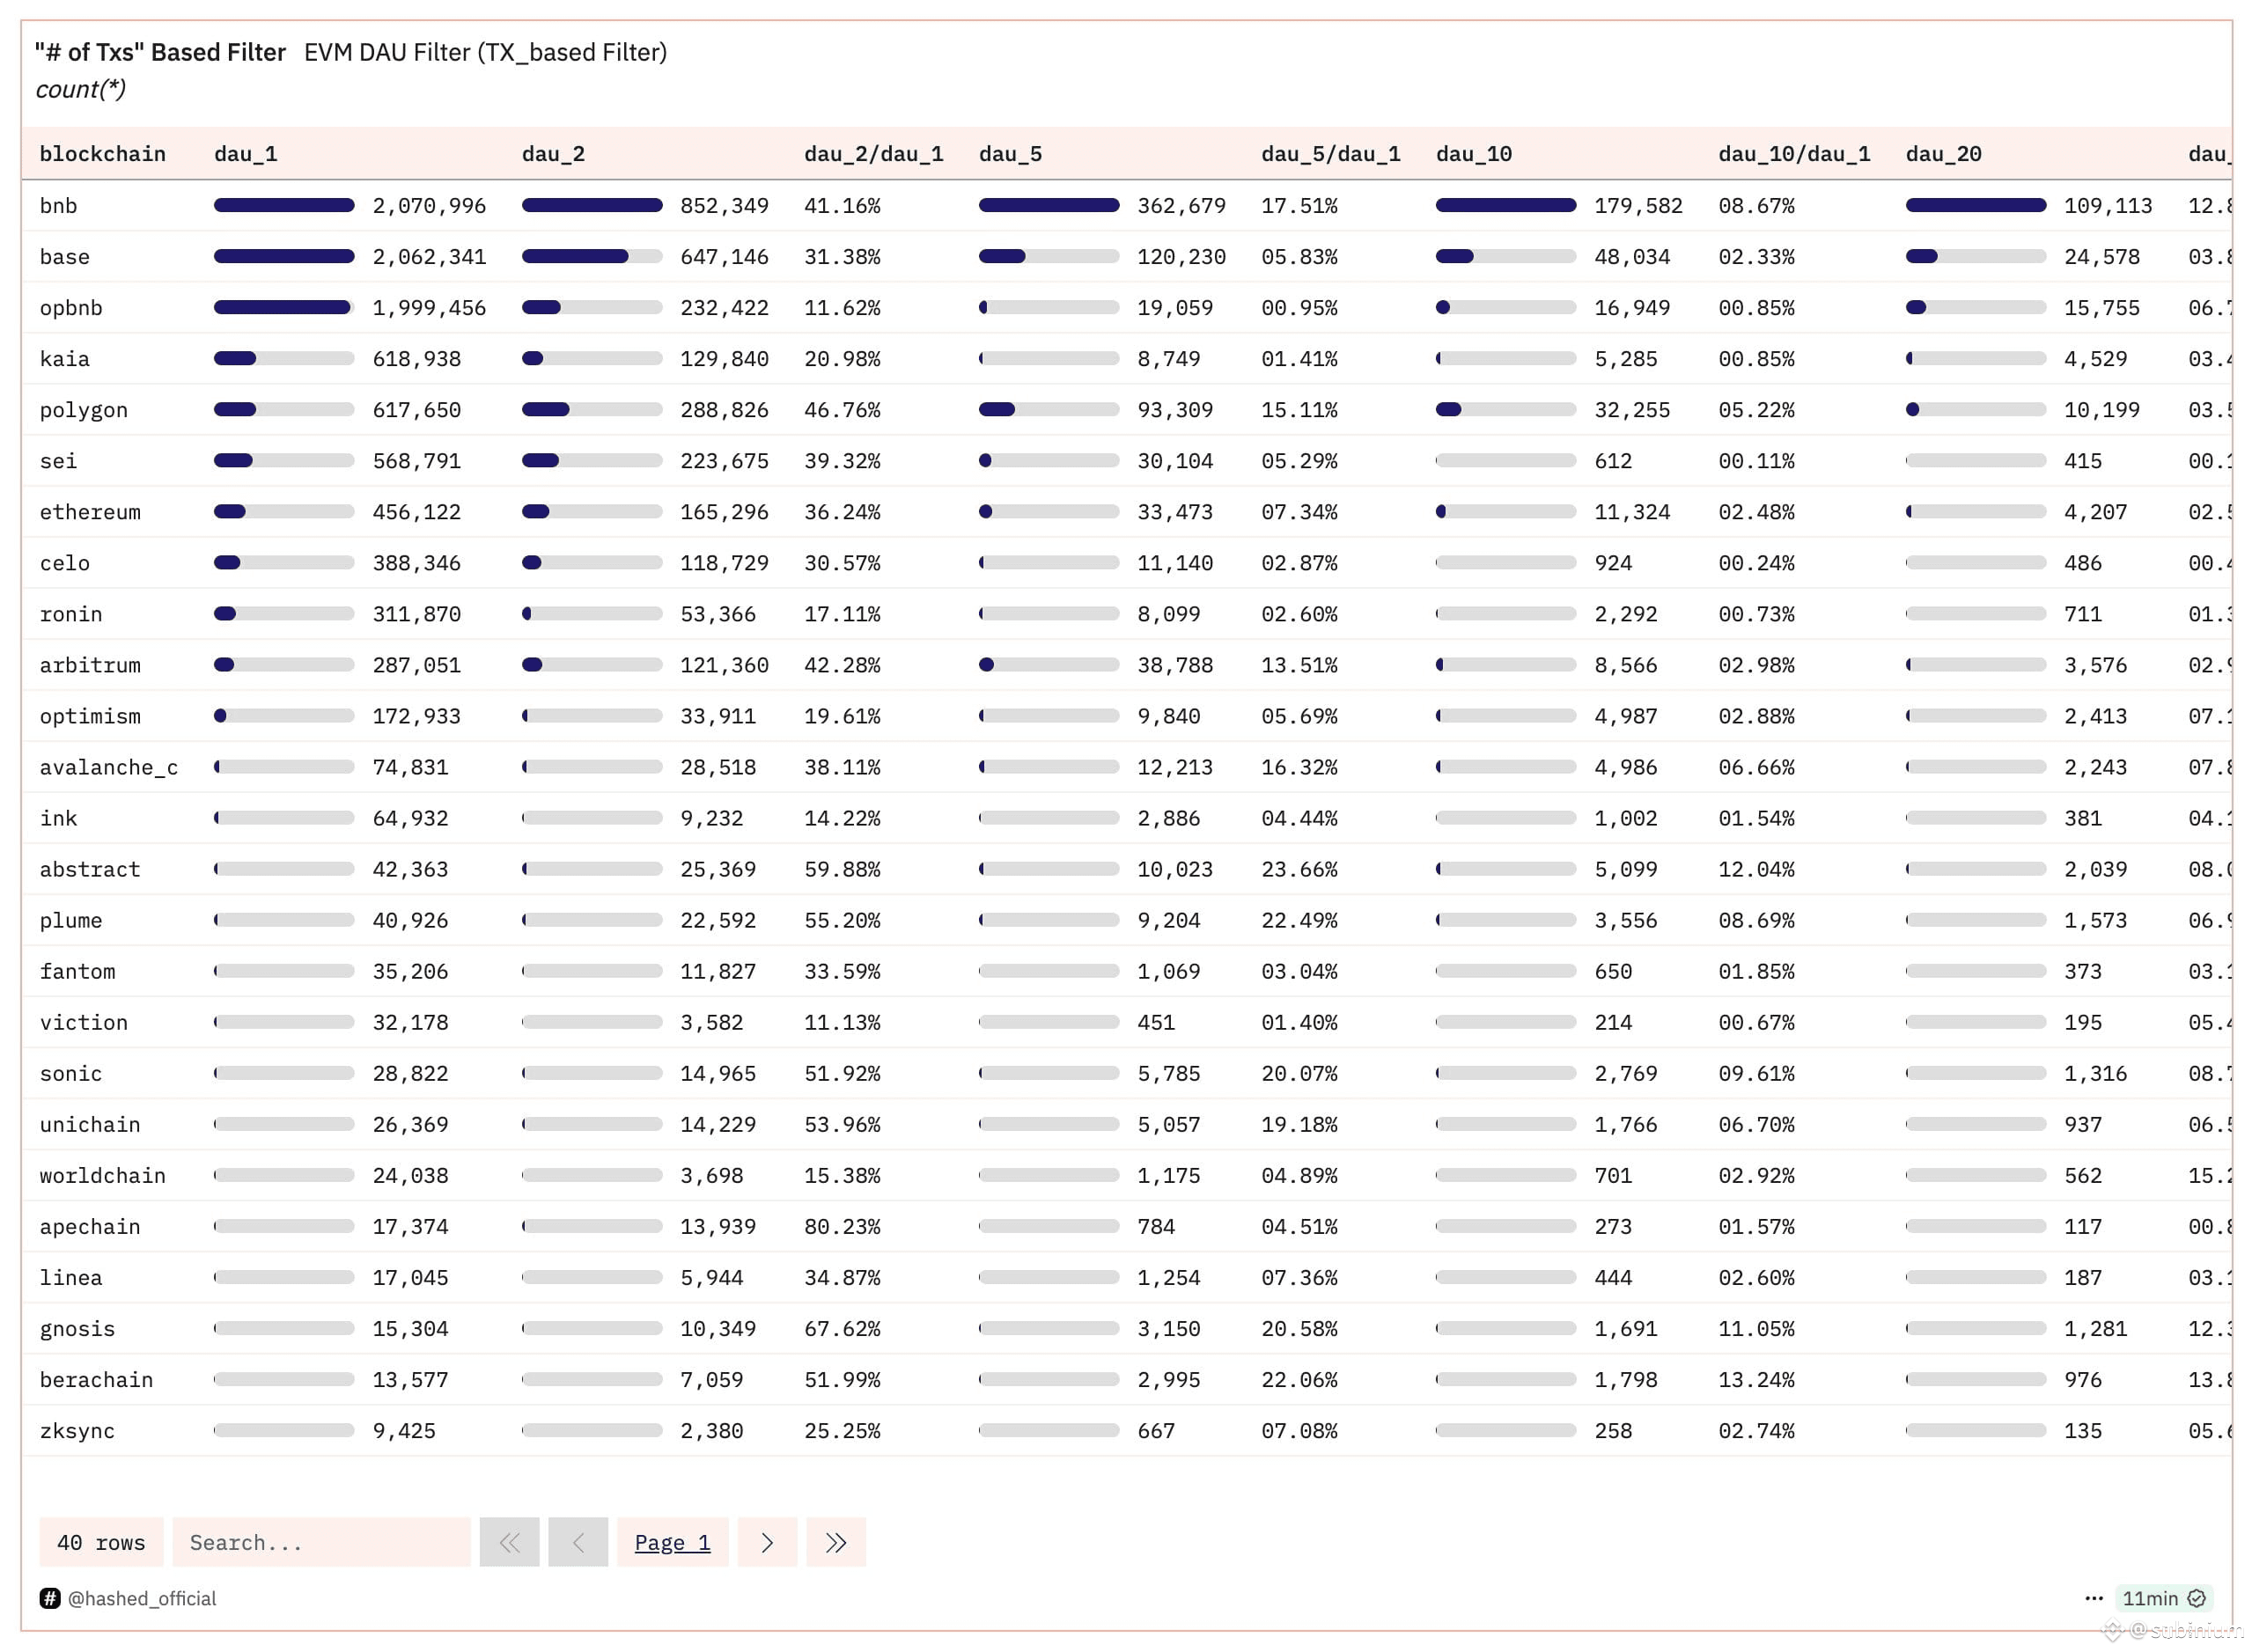Screen dimensions: 2252x1652
Task: Click the 11min refresh status badge
Action: click(2163, 1598)
